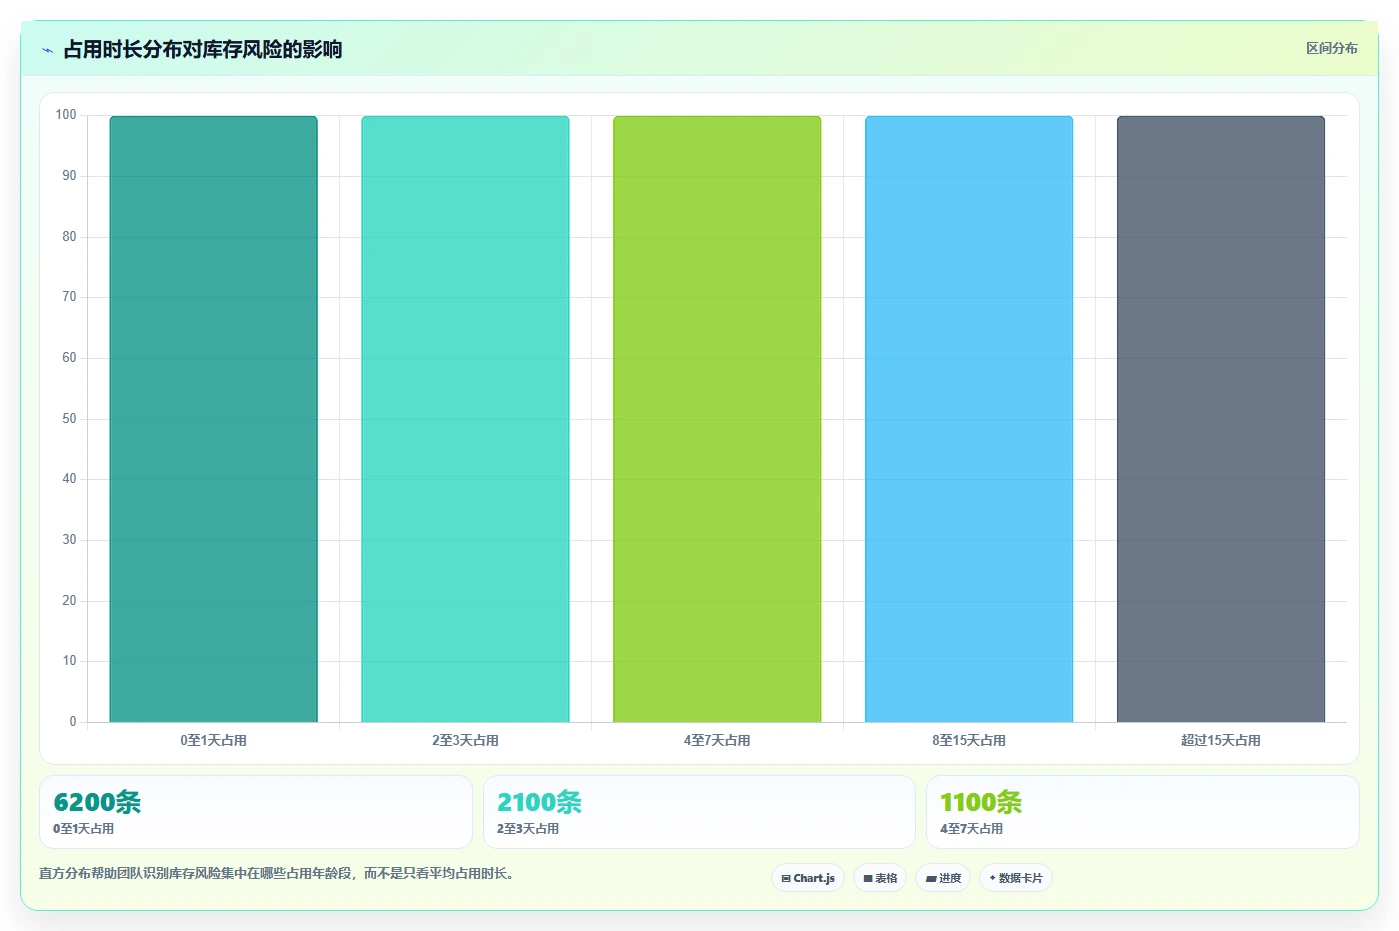Click the chart title 占用时长分布对库存风险的影响
Image resolution: width=1399 pixels, height=931 pixels.
[x=203, y=50]
